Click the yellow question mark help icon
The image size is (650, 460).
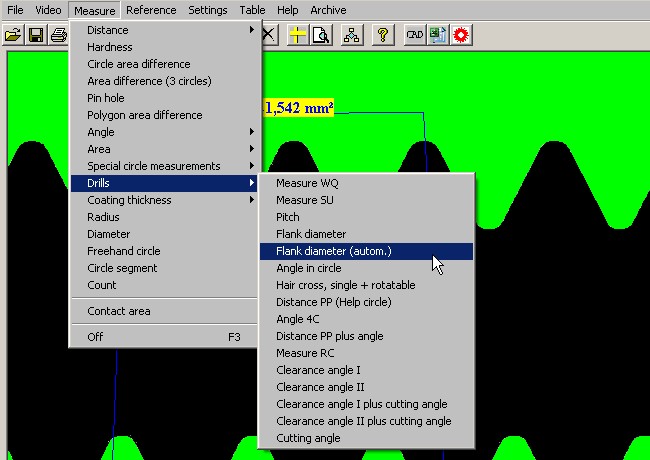(x=382, y=35)
